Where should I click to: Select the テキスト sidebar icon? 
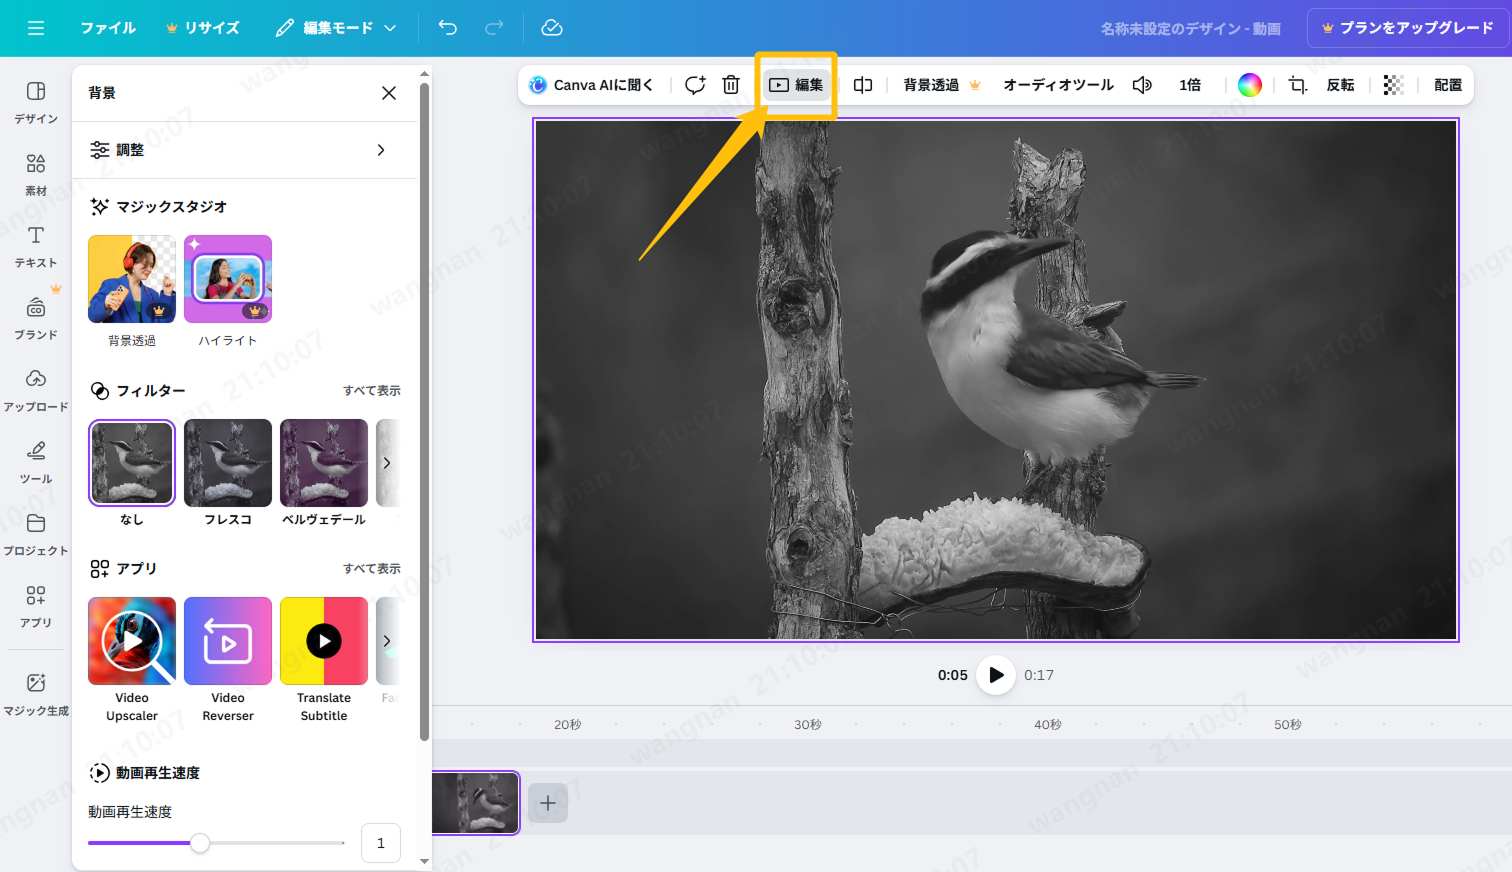(35, 245)
